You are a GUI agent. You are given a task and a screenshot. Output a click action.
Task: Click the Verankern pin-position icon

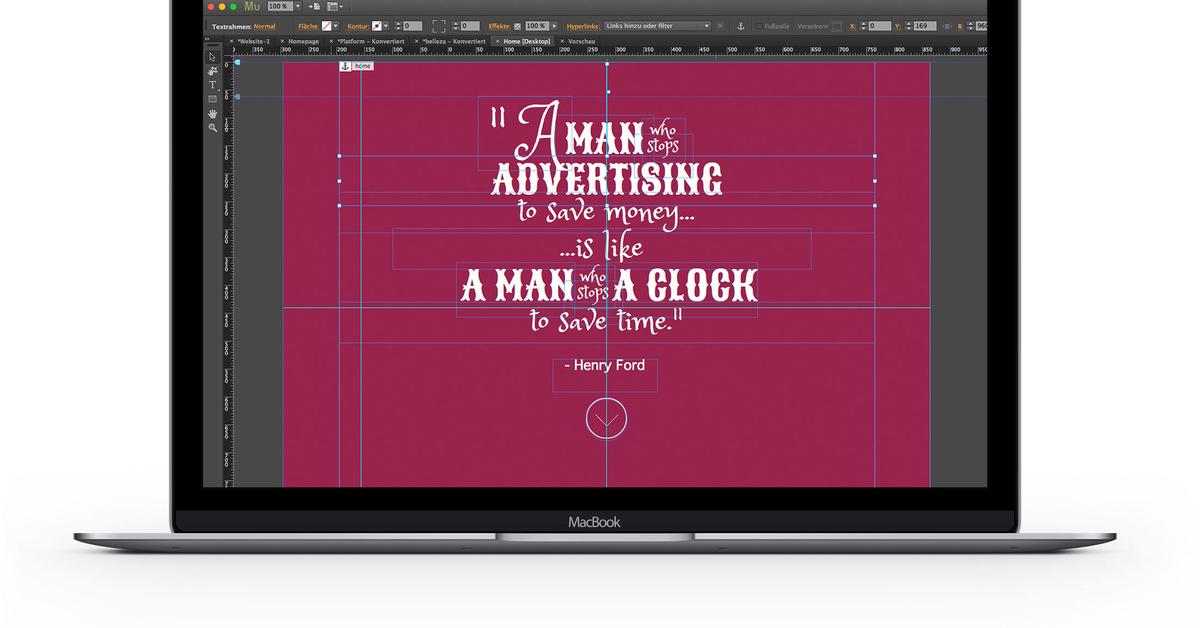click(837, 26)
